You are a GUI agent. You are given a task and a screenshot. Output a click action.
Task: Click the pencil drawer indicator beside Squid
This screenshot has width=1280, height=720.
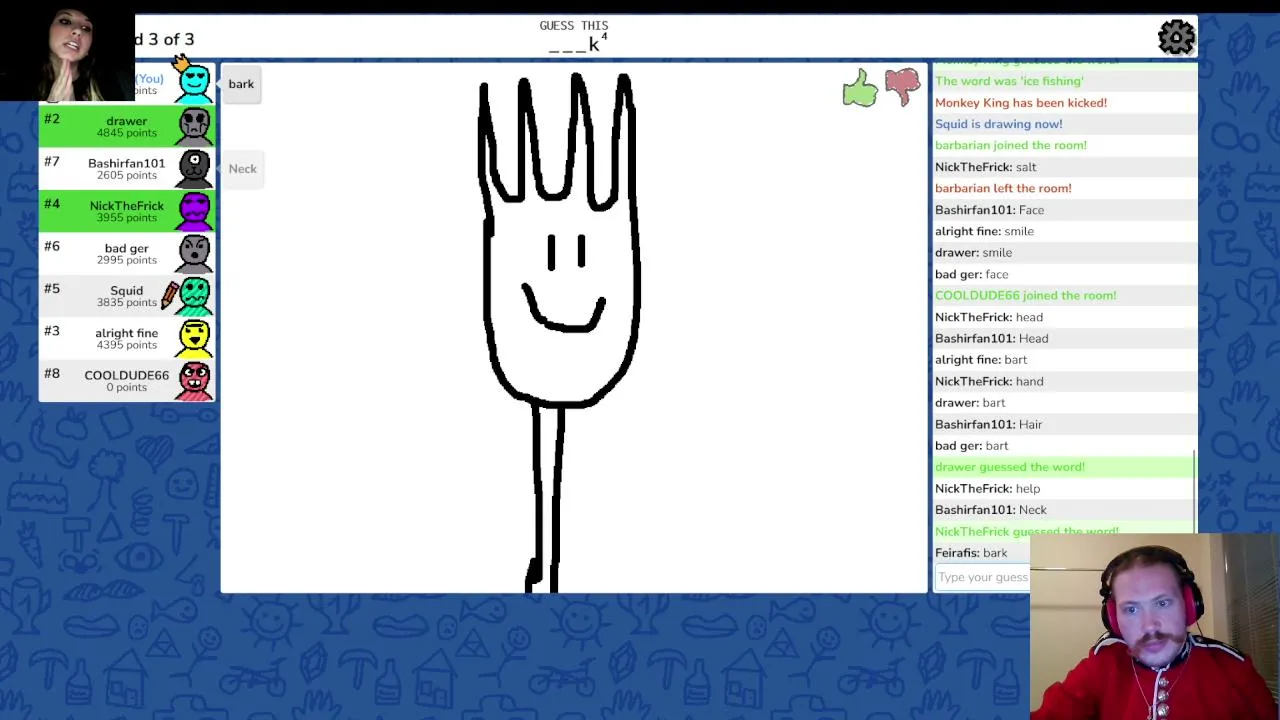coord(170,295)
